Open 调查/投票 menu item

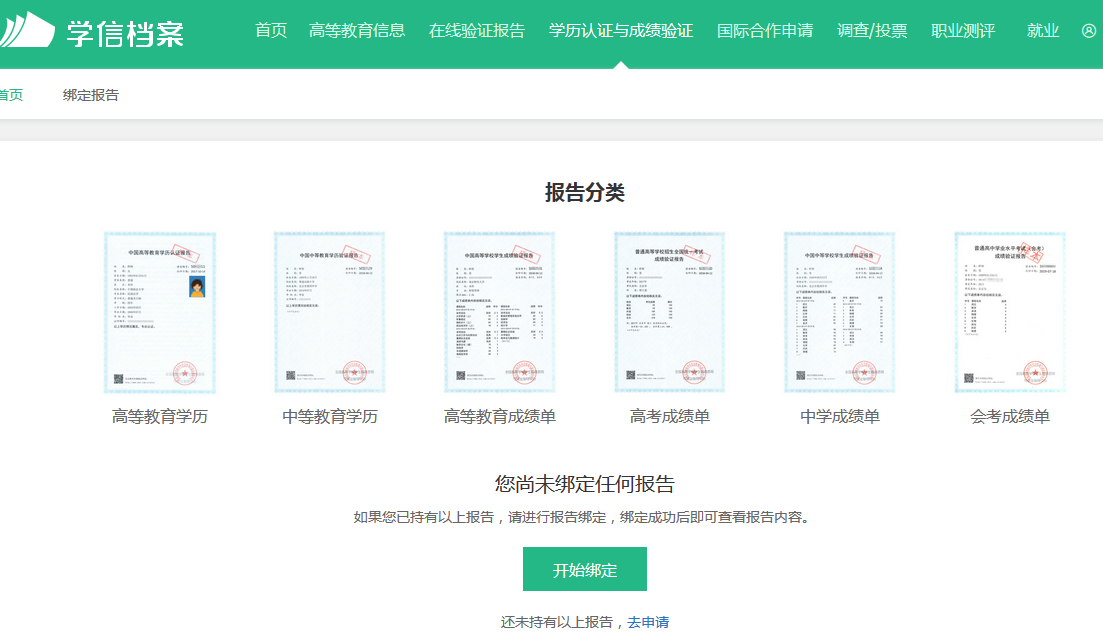[872, 31]
